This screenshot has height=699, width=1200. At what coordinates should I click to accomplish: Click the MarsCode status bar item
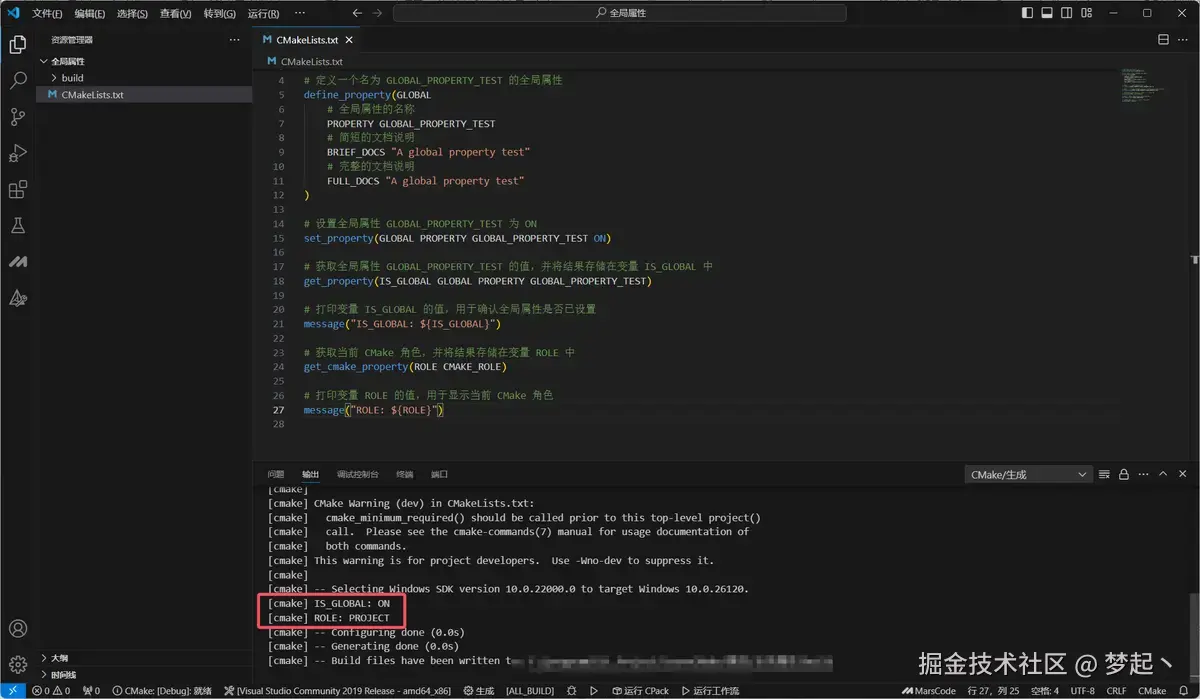[x=927, y=691]
